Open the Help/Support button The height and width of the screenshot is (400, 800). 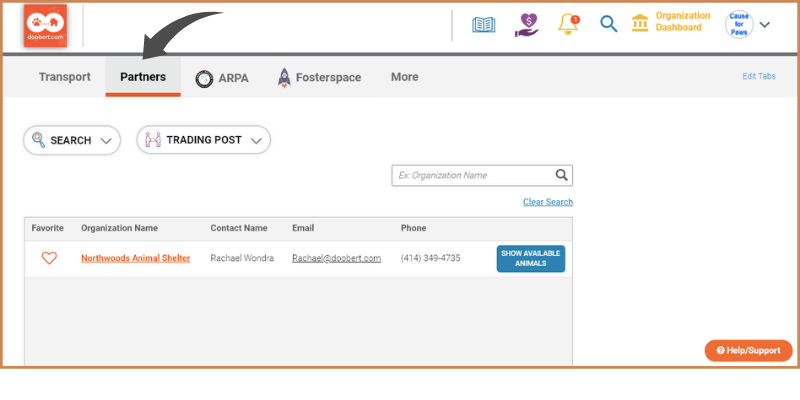tap(748, 351)
